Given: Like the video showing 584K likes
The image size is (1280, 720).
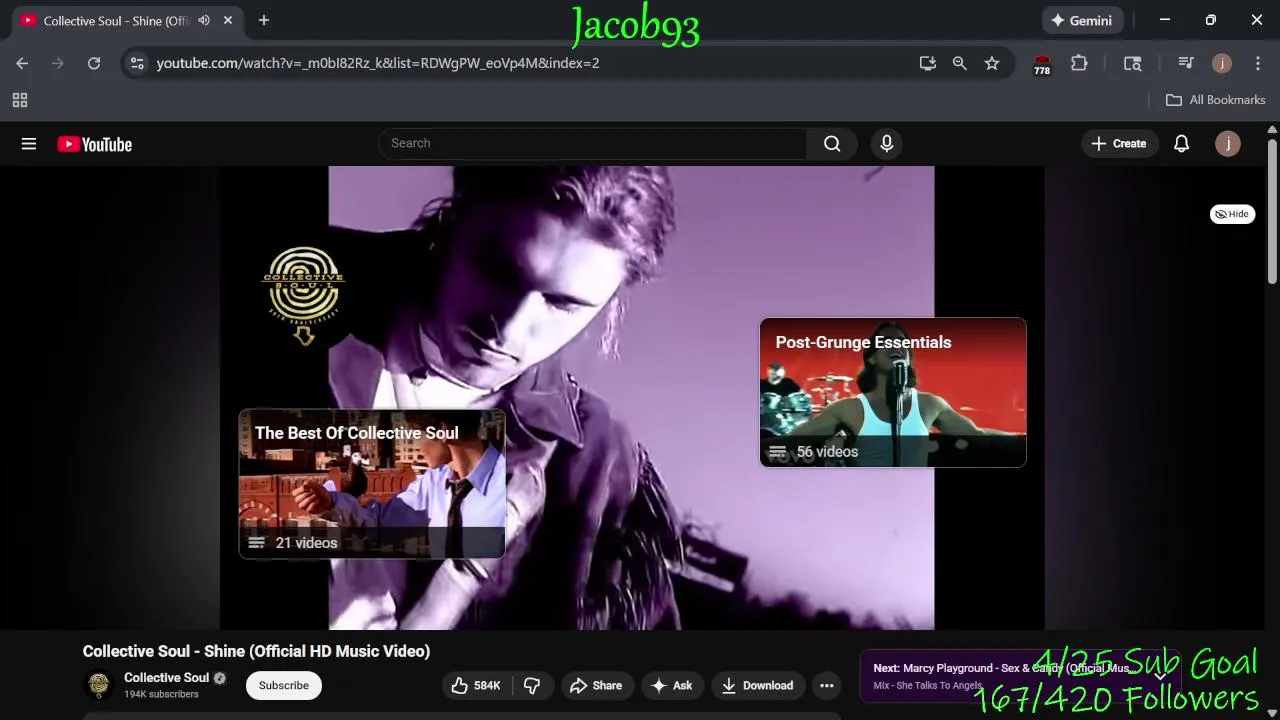Looking at the screenshot, I should pos(476,685).
